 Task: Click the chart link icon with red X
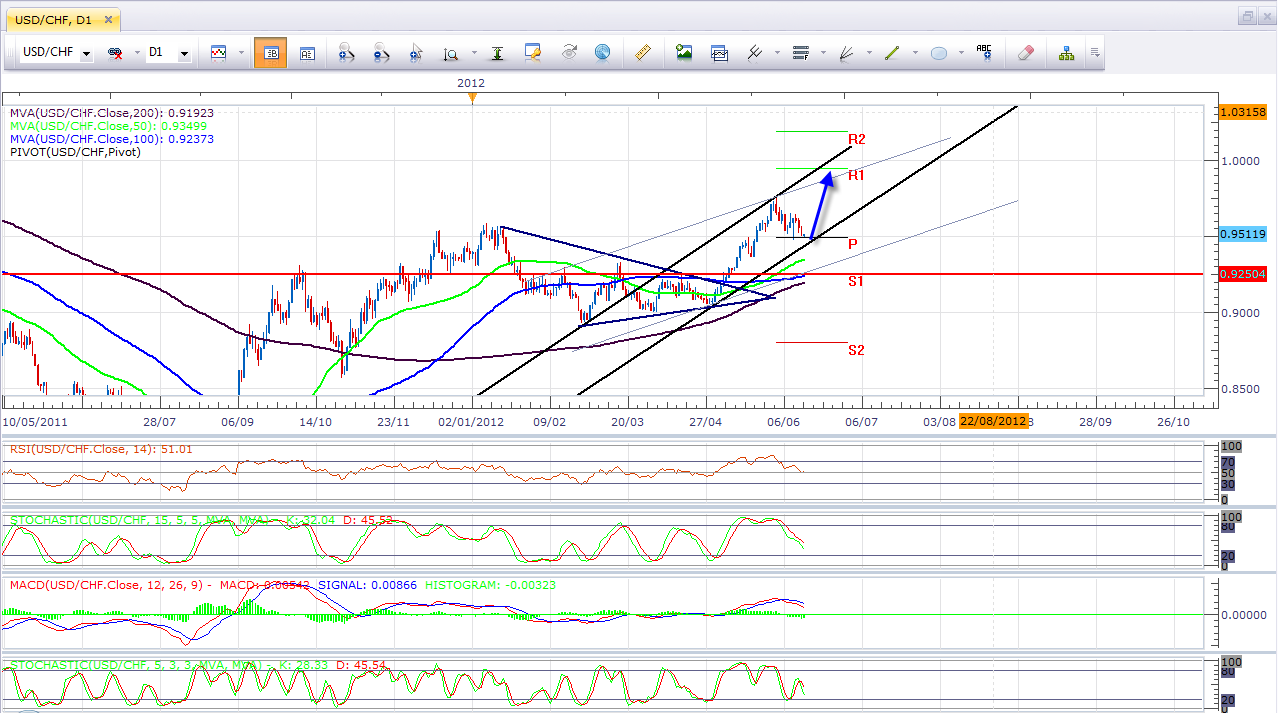click(116, 53)
